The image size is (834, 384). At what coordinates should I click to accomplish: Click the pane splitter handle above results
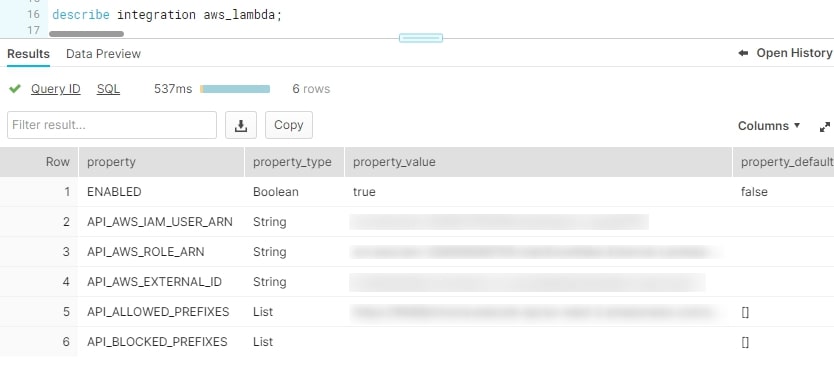tap(421, 38)
